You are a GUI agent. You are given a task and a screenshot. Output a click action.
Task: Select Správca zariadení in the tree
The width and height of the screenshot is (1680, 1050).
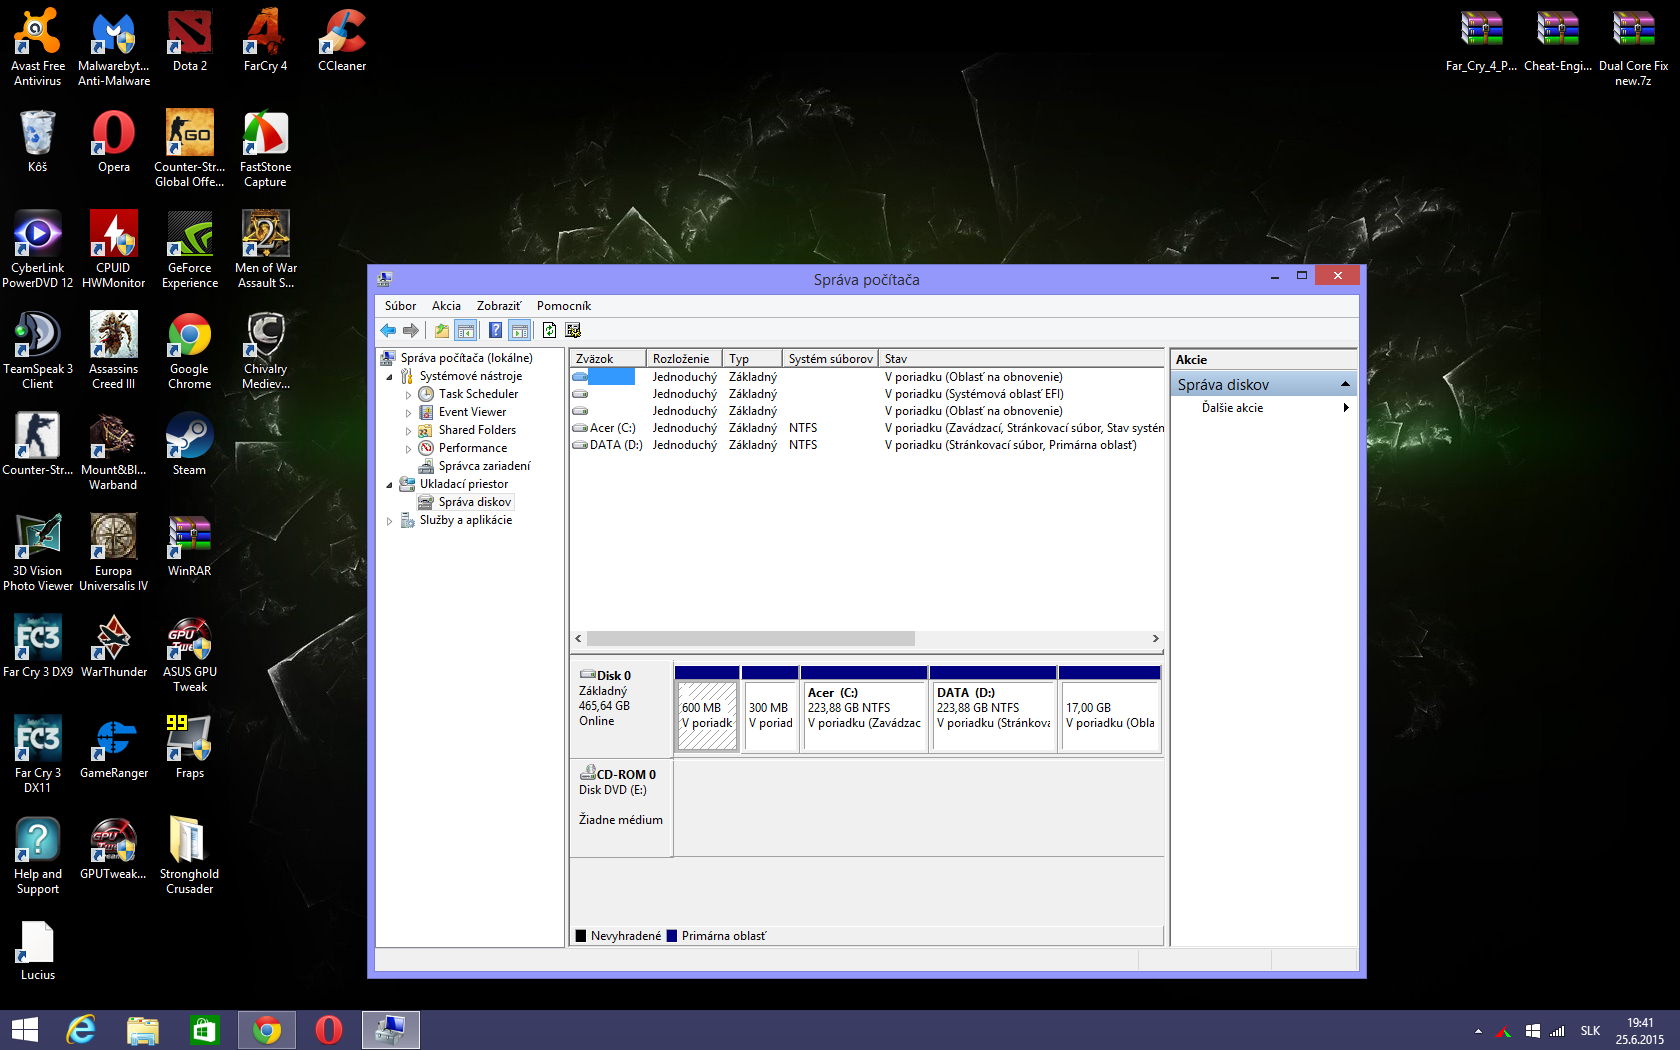point(484,466)
